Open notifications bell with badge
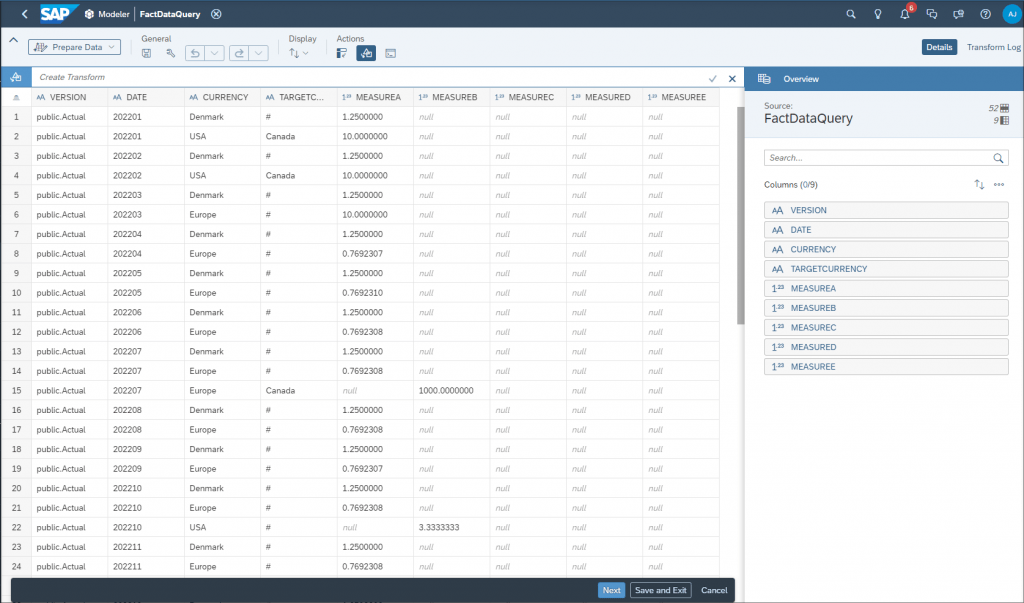 906,12
